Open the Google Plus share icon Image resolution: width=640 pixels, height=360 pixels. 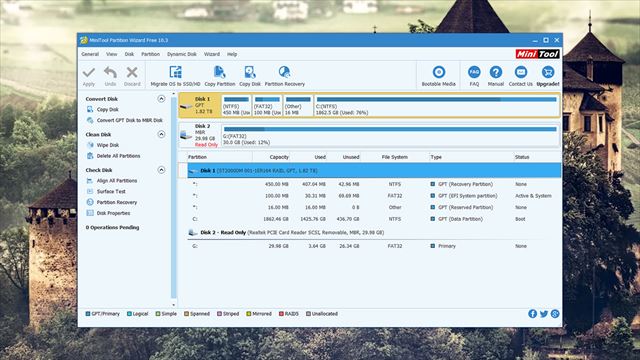pyautogui.click(x=555, y=313)
